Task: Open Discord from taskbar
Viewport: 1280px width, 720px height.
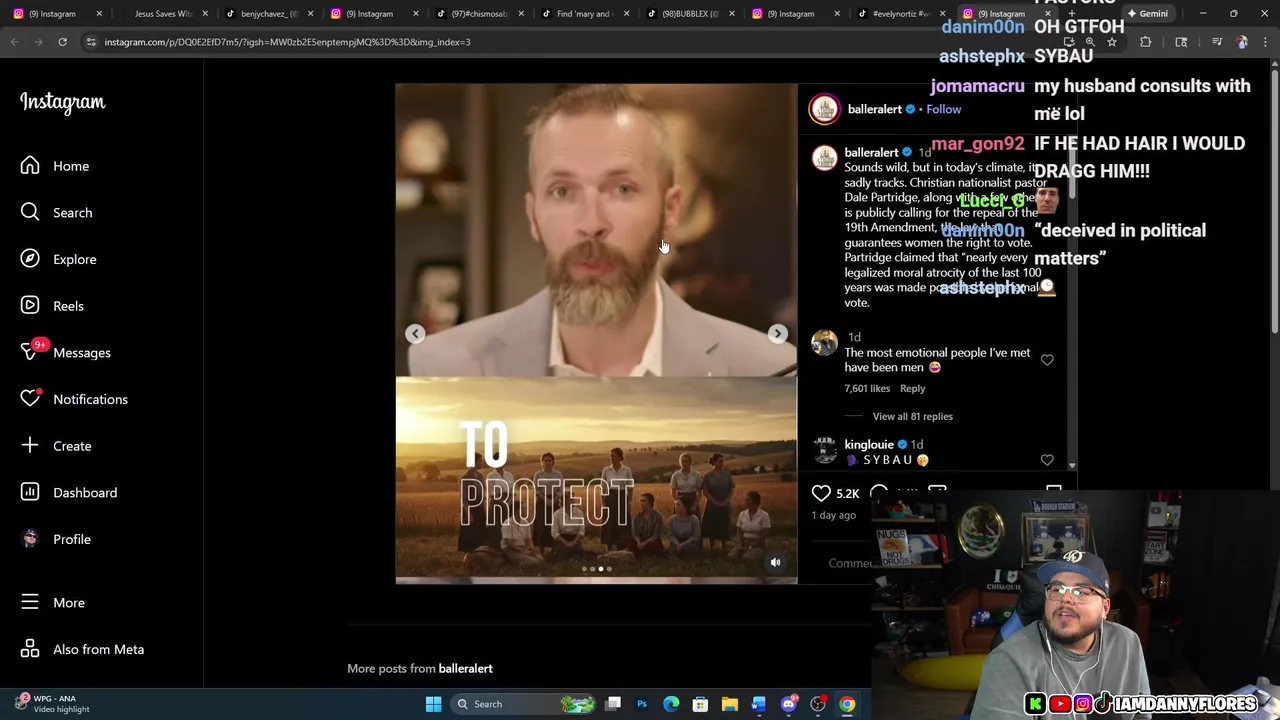Action: tap(788, 704)
